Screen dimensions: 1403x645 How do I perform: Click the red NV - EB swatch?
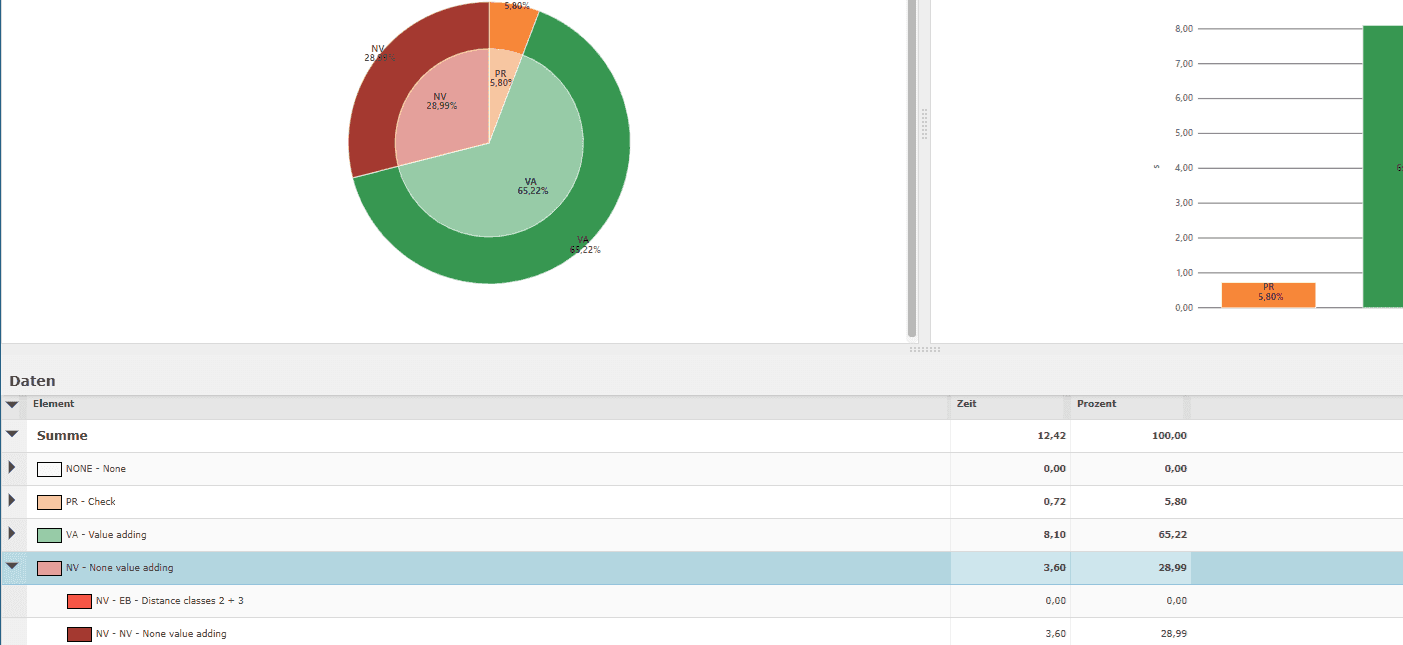tap(79, 601)
